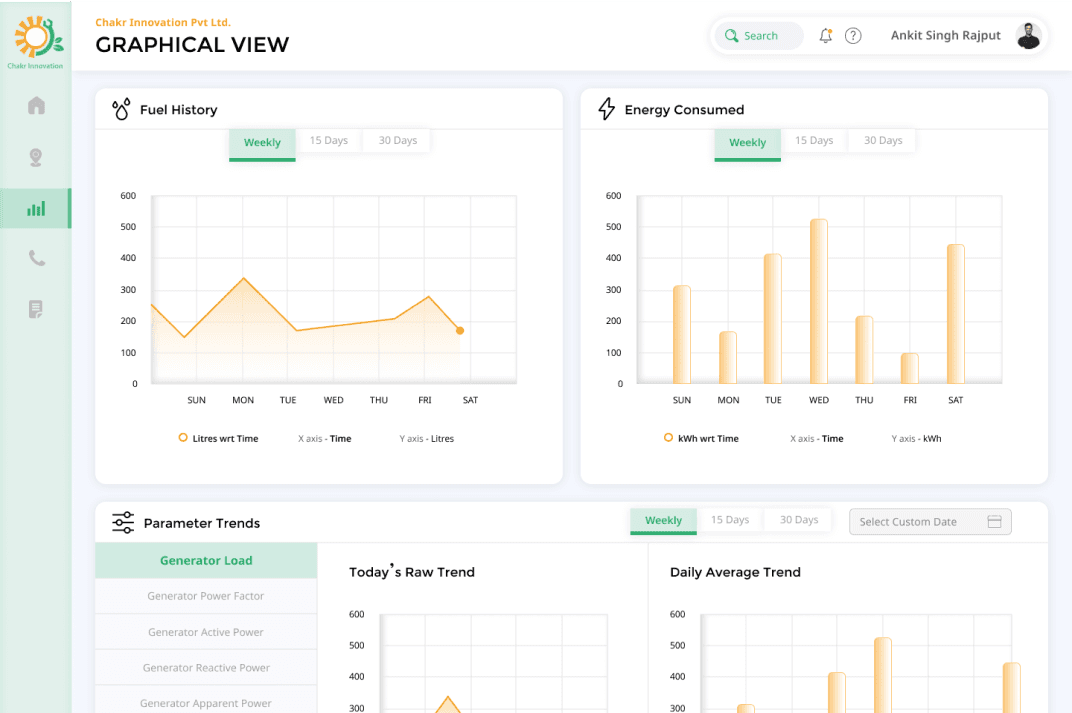
Task: Click the SAT bar in Energy Consumed
Action: coord(956,314)
